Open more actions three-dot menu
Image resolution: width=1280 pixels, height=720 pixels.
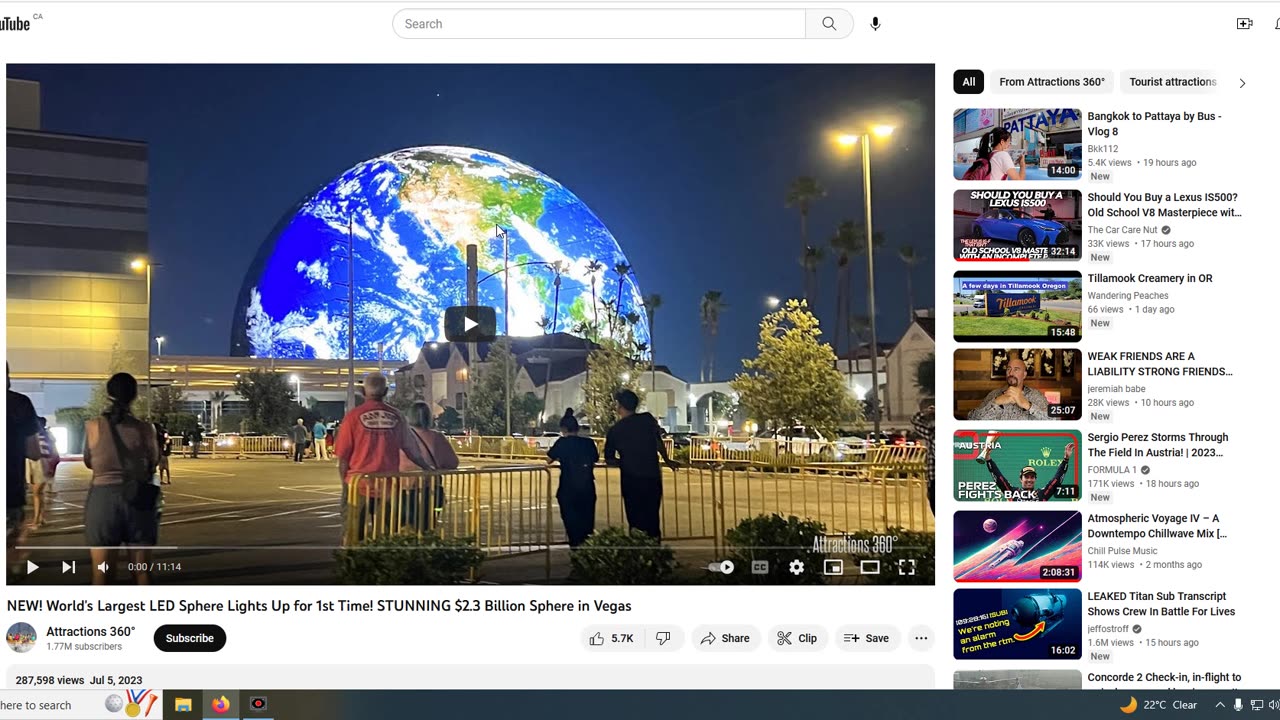coord(921,638)
